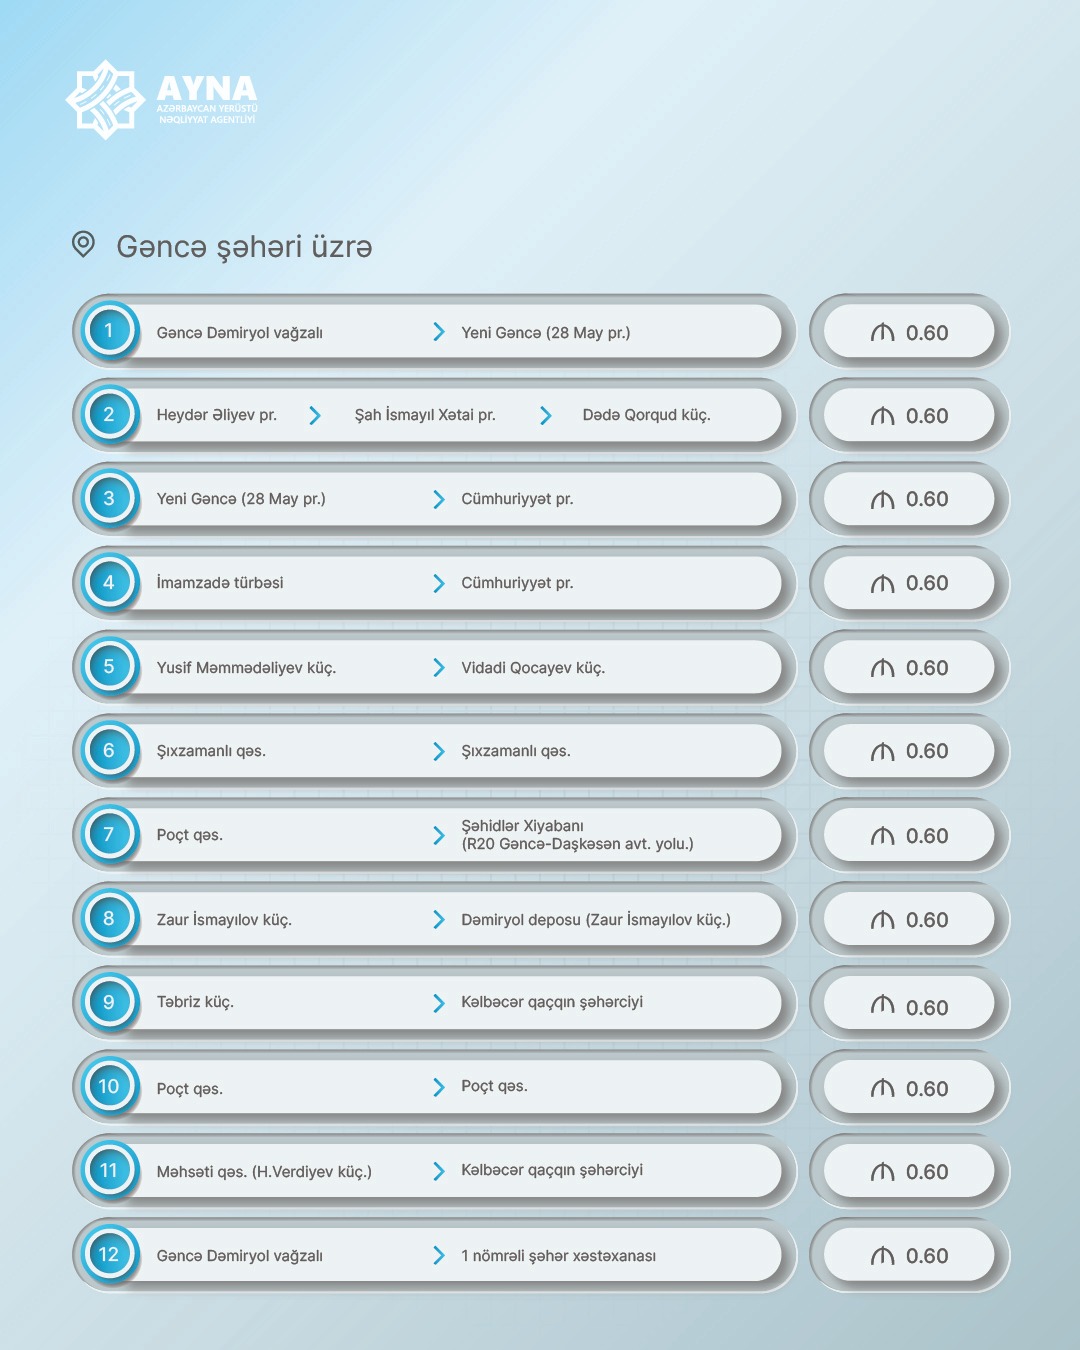The image size is (1080, 1350).
Task: Select route number 9 circle badge
Action: (x=109, y=1003)
